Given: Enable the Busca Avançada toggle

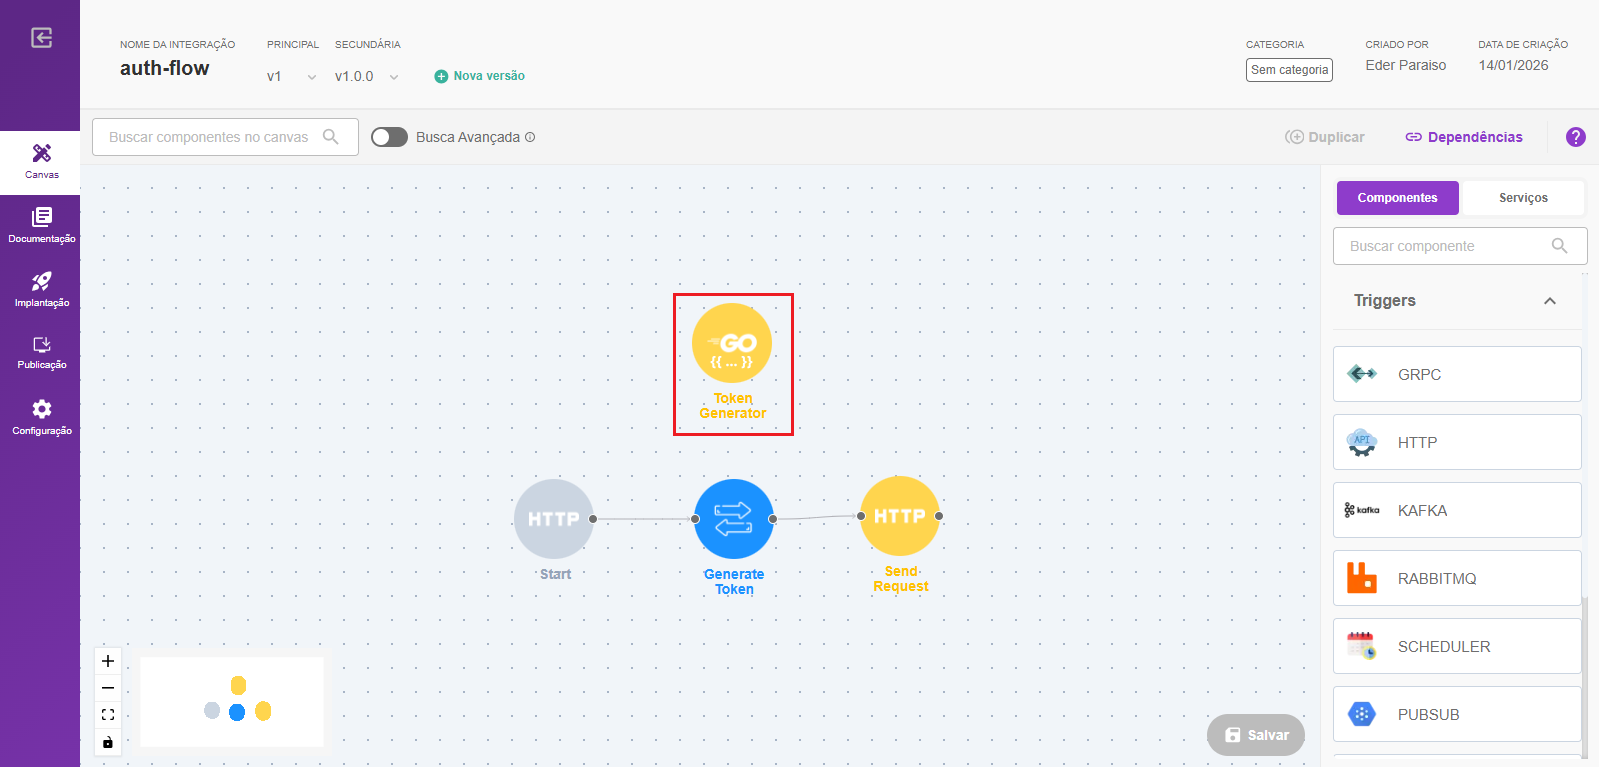Looking at the screenshot, I should (x=389, y=137).
